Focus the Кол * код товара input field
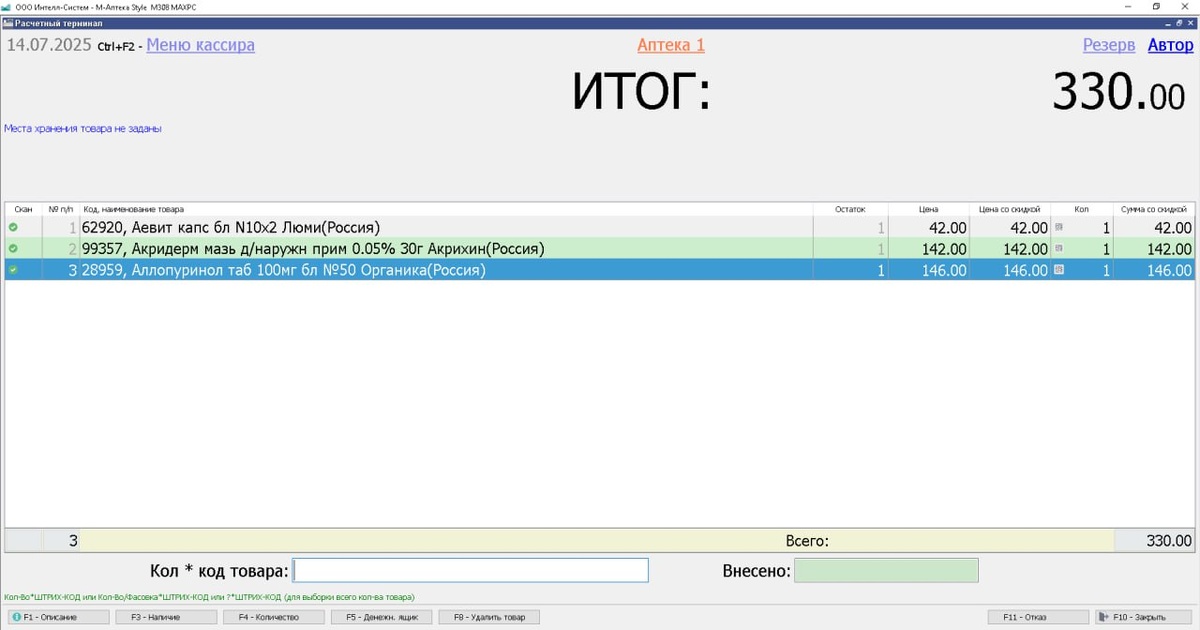 tap(471, 570)
